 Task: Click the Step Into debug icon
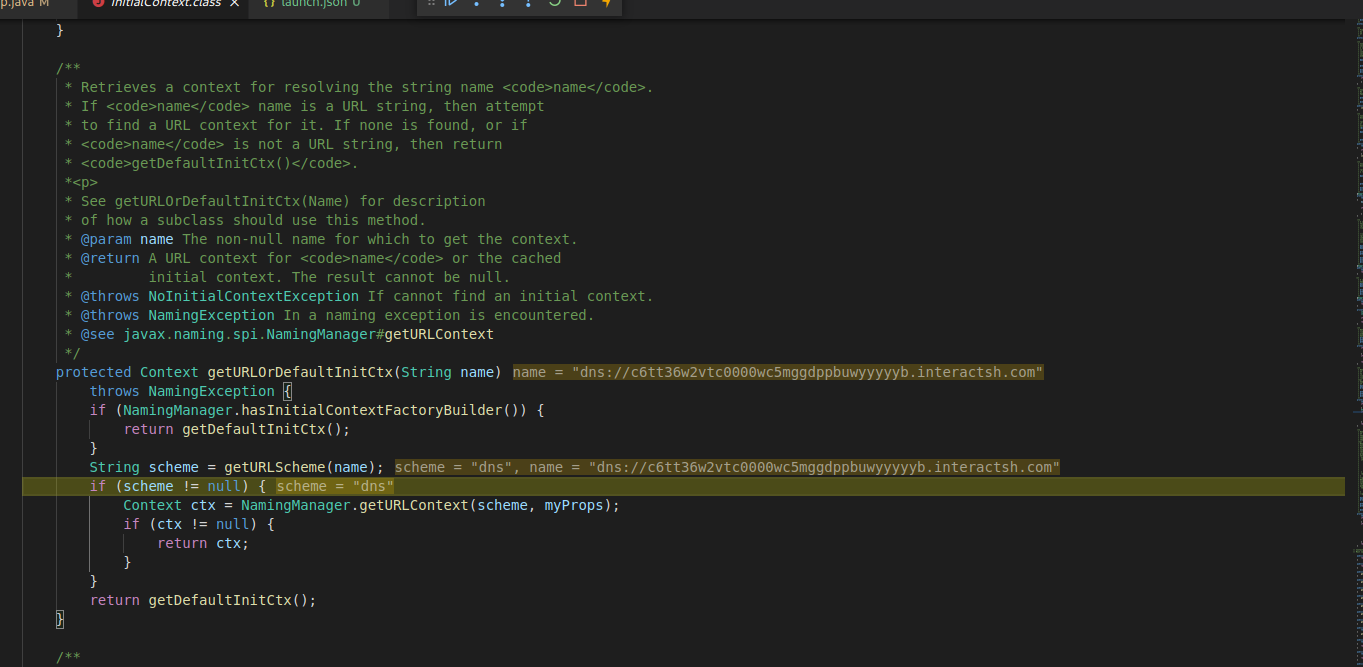click(502, 4)
